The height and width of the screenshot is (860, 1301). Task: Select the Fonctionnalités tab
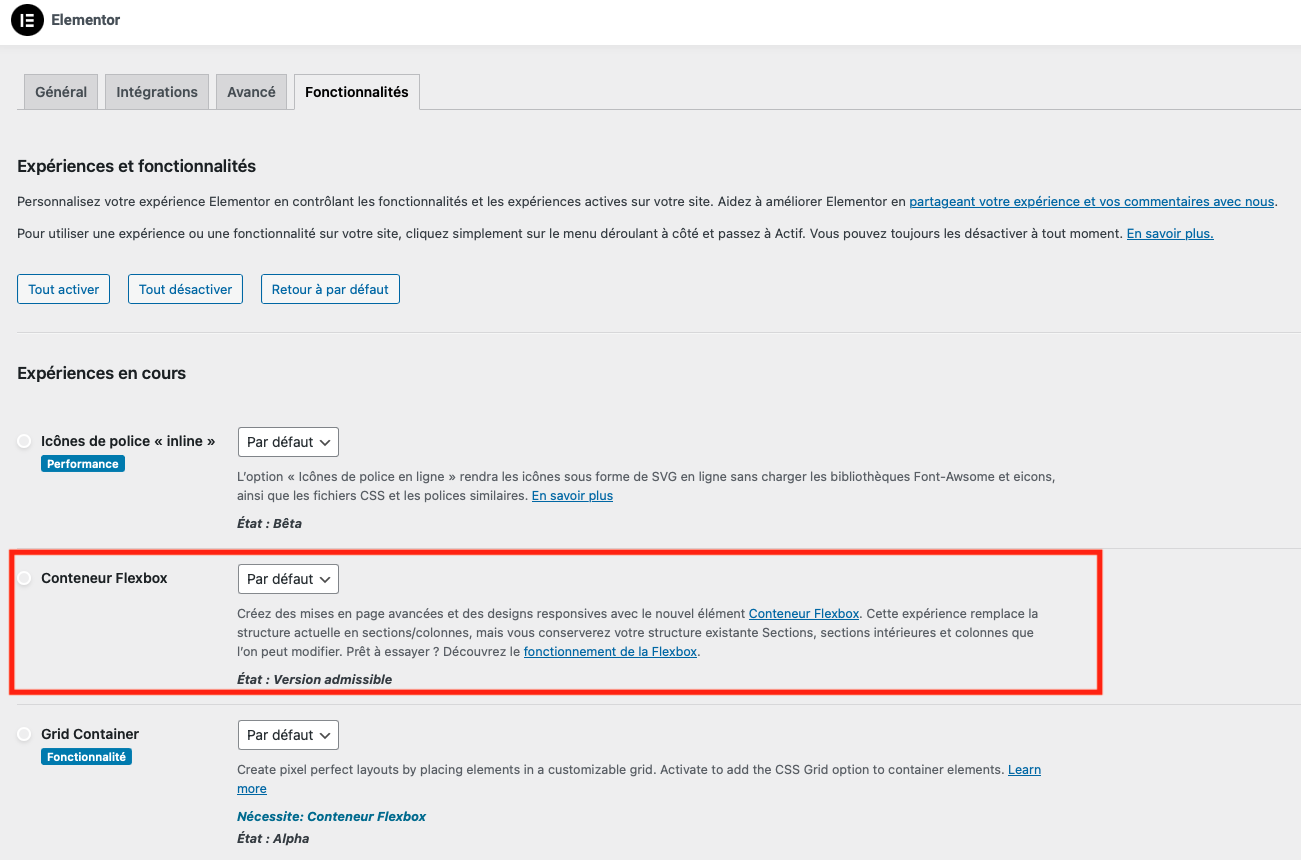point(356,92)
